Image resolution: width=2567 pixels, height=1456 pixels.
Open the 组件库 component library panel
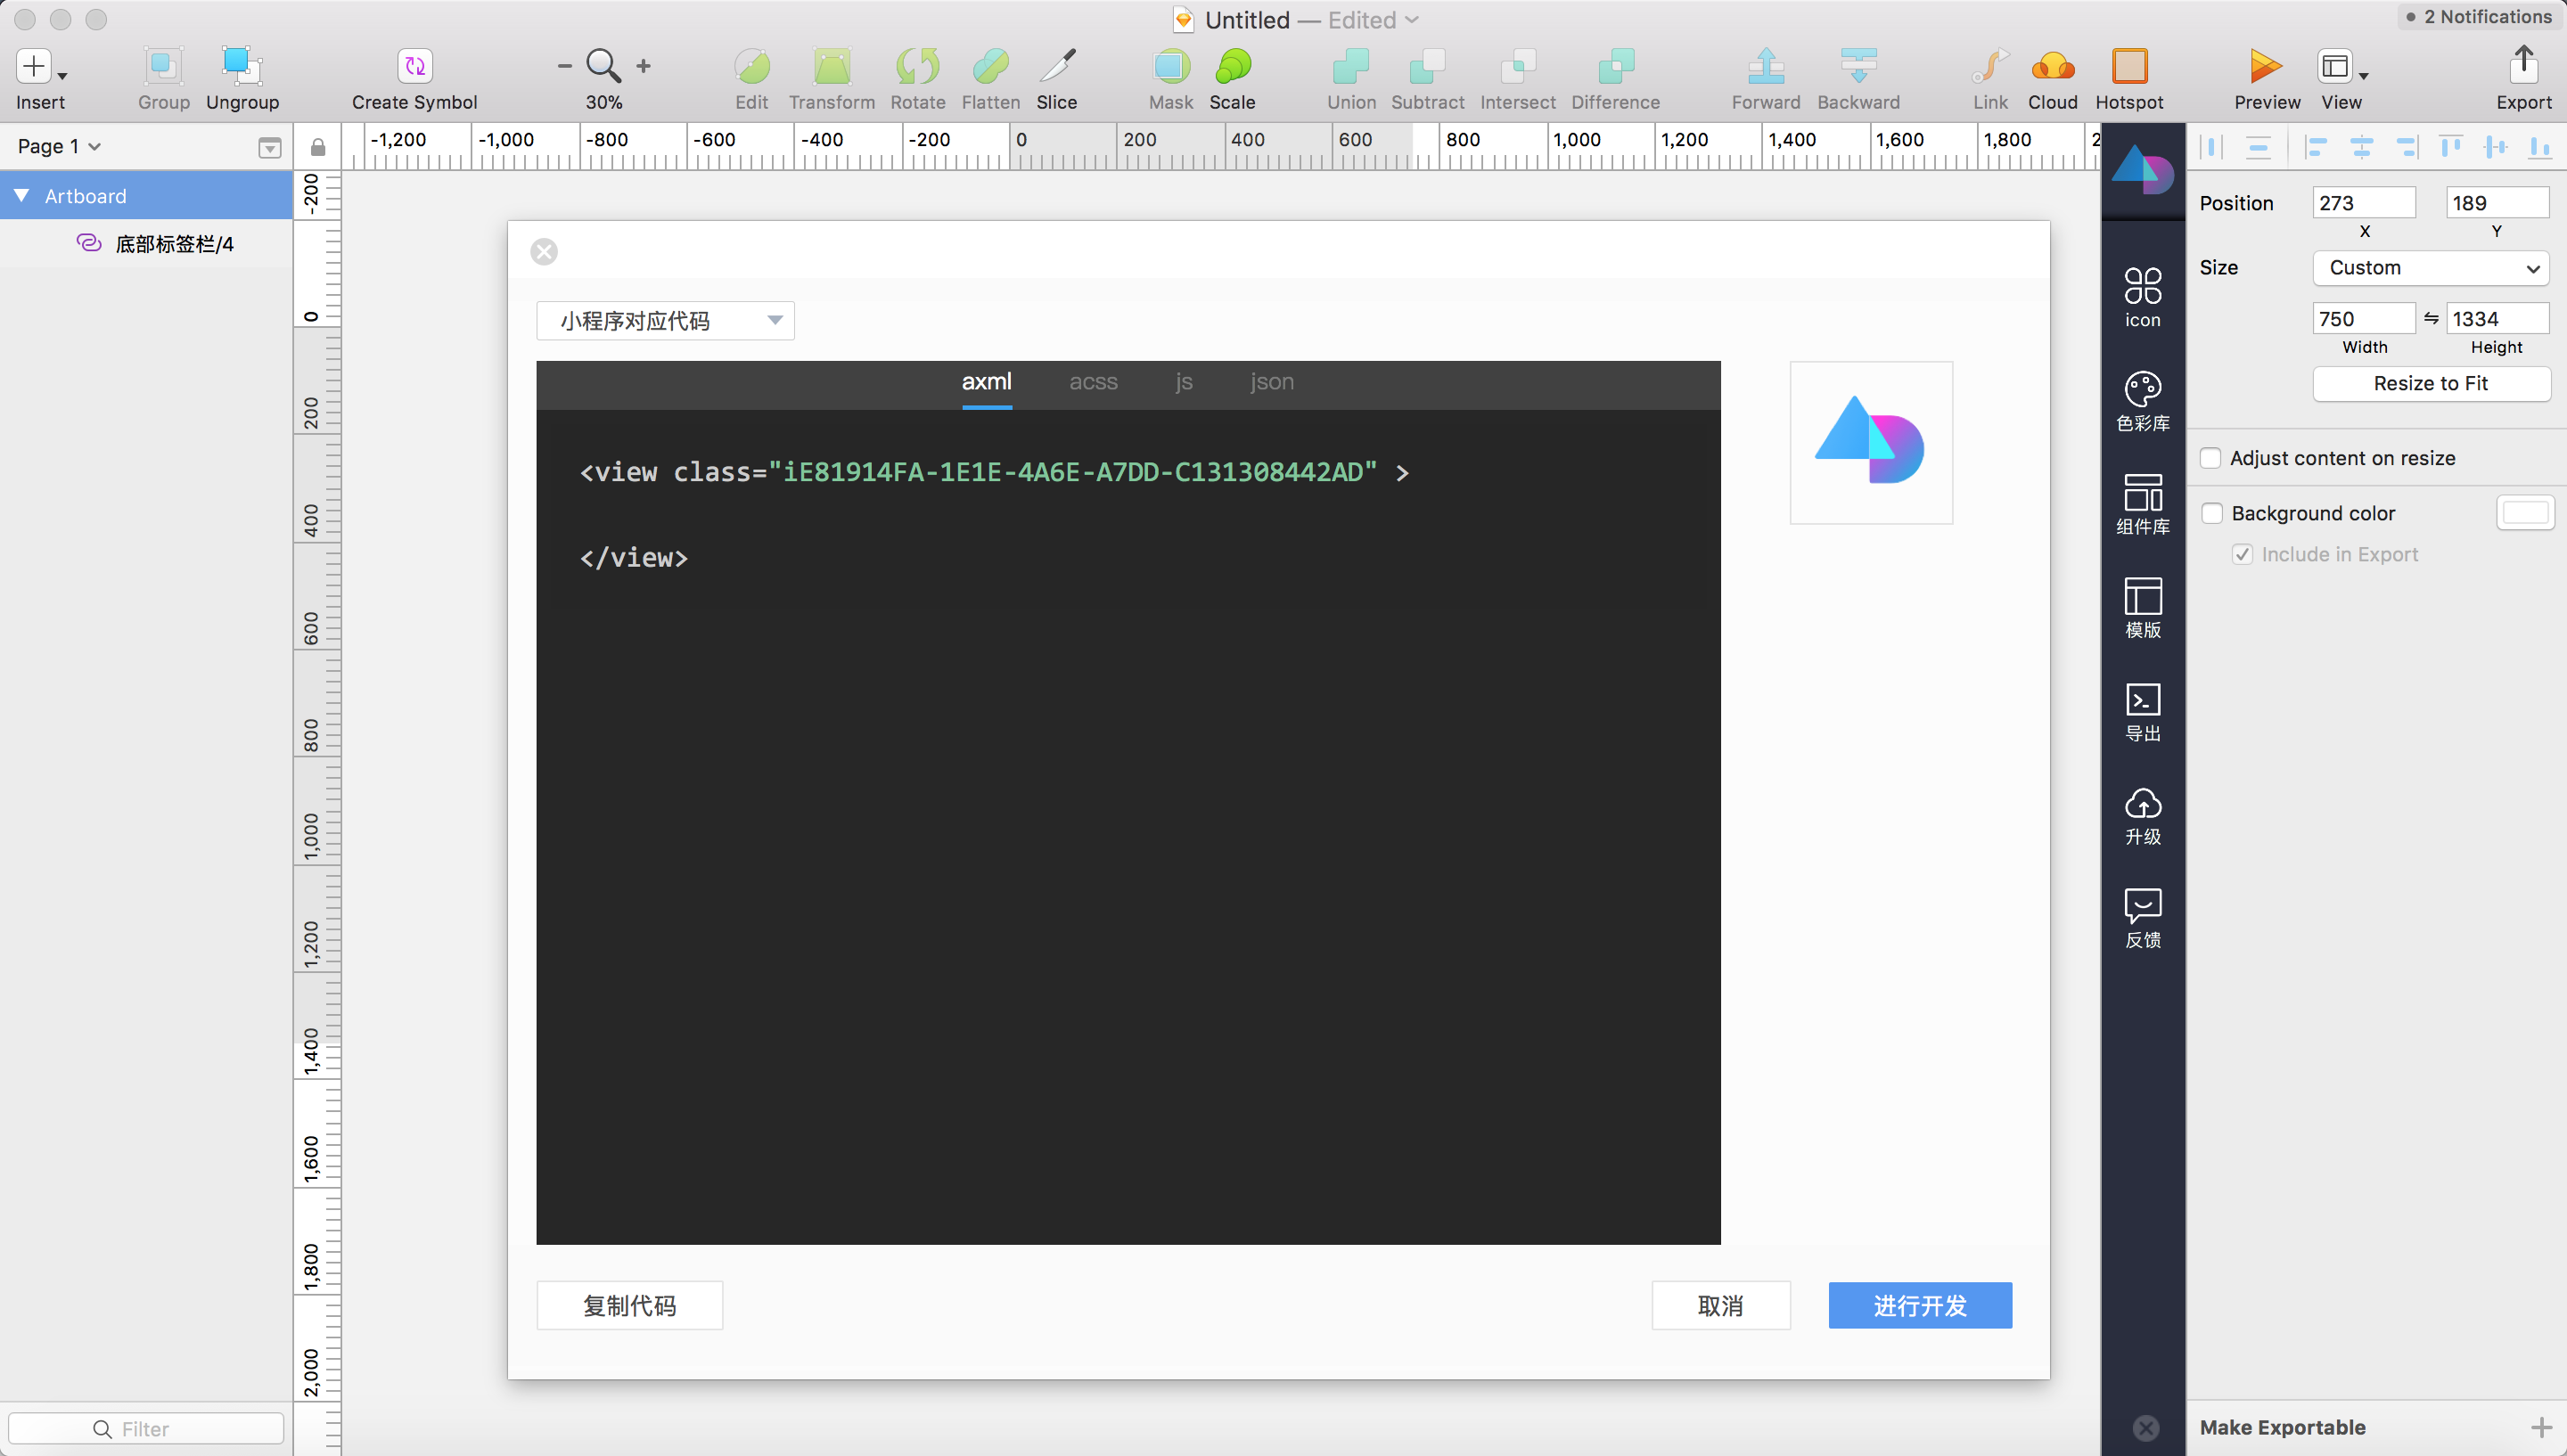point(2142,503)
